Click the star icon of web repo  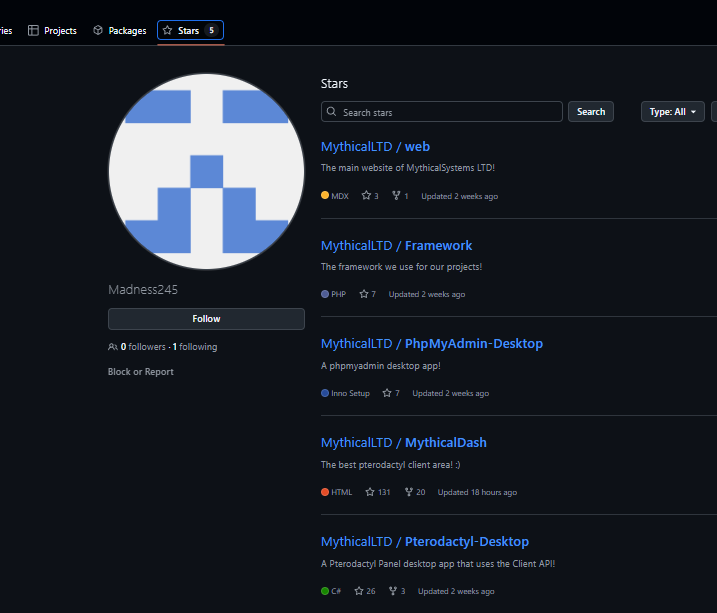(x=366, y=196)
